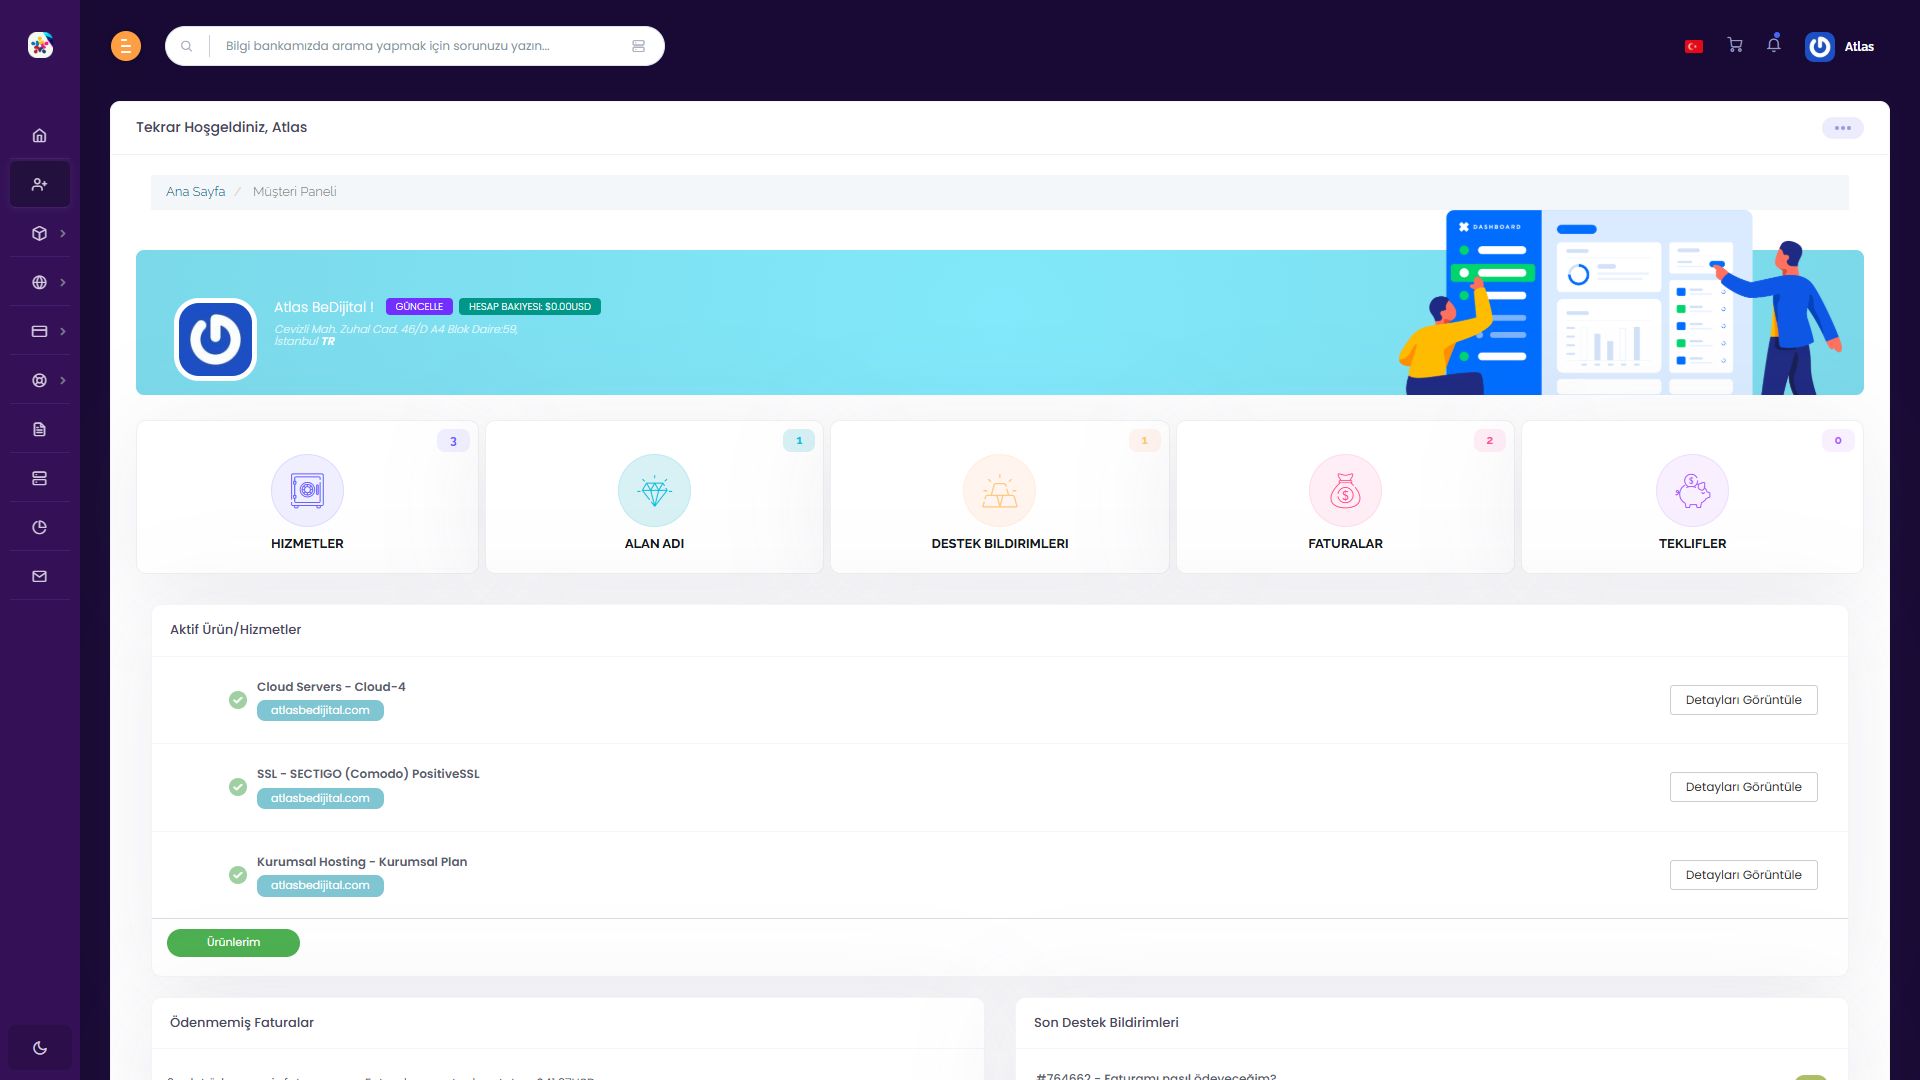Open the TEKLIFLER card
Screen dimensions: 1920x1080
1692,497
